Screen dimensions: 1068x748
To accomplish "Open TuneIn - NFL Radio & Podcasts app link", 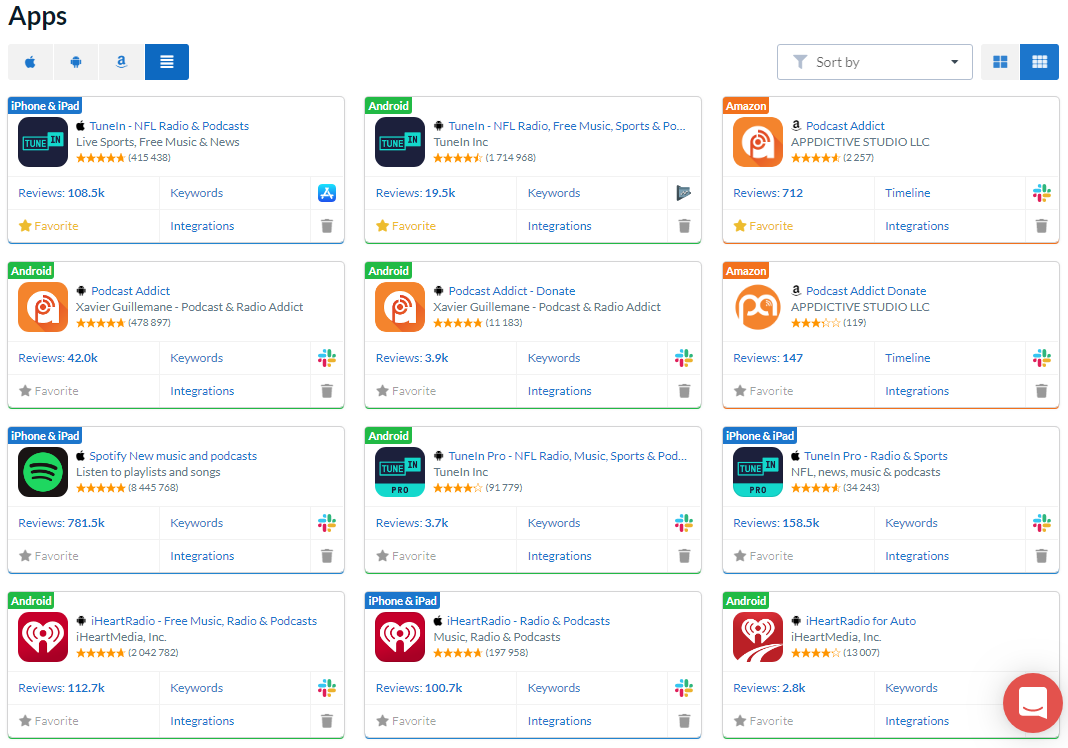I will (x=169, y=125).
